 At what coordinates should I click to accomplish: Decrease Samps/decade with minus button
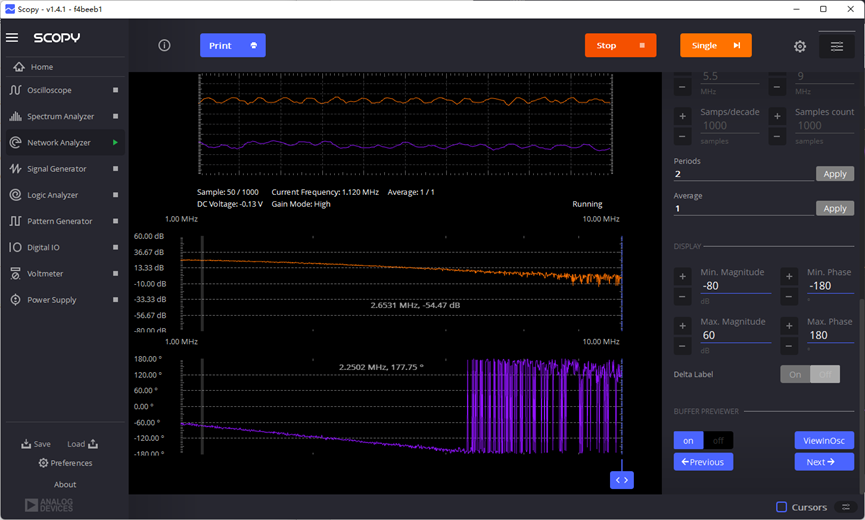click(x=682, y=136)
